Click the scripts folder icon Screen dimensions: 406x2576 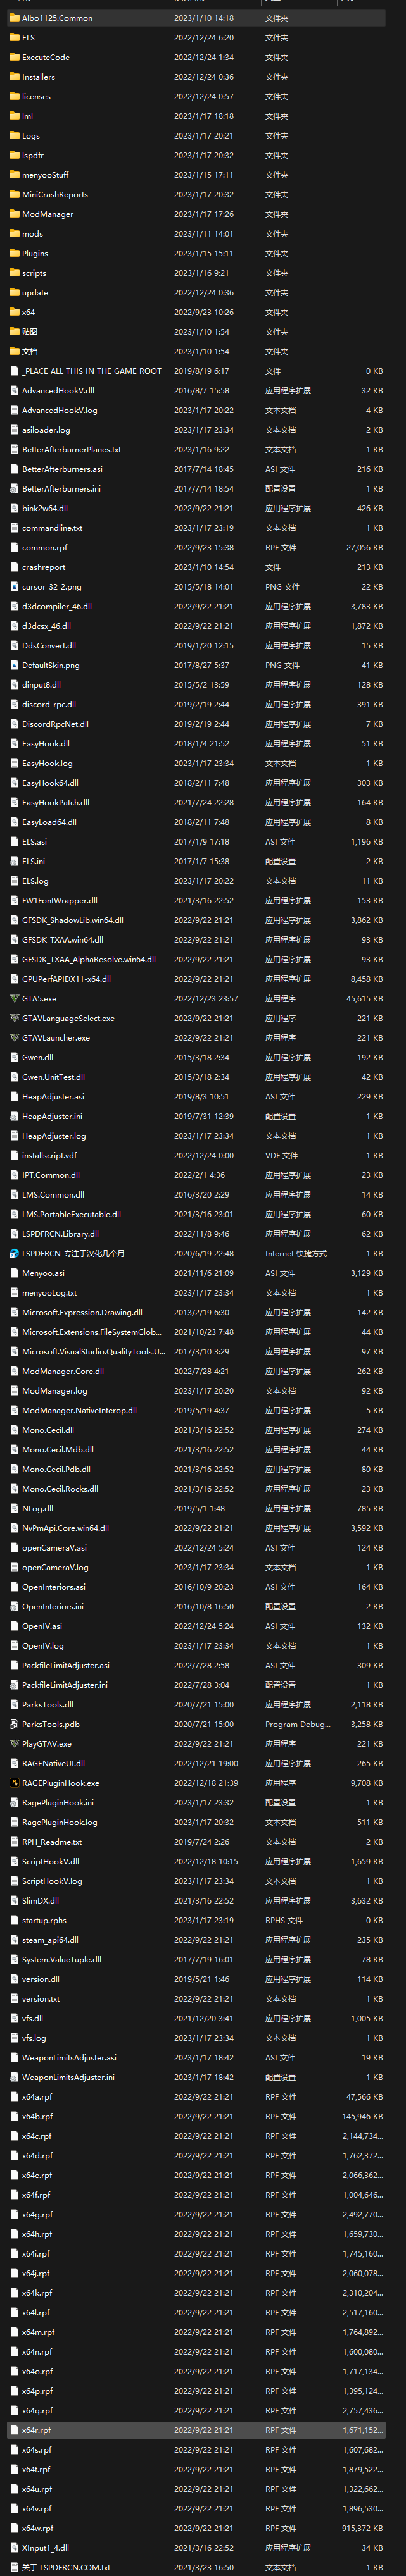14,272
